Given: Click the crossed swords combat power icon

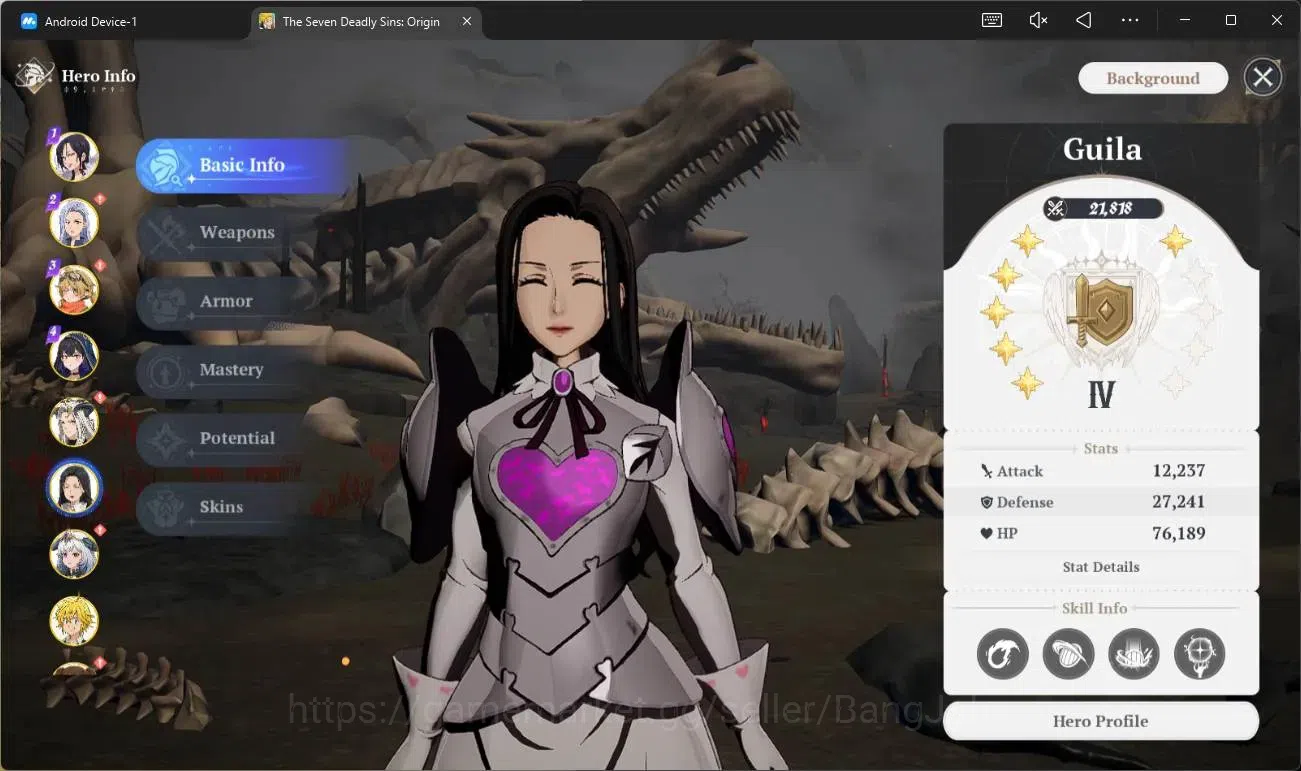Looking at the screenshot, I should coord(1055,208).
